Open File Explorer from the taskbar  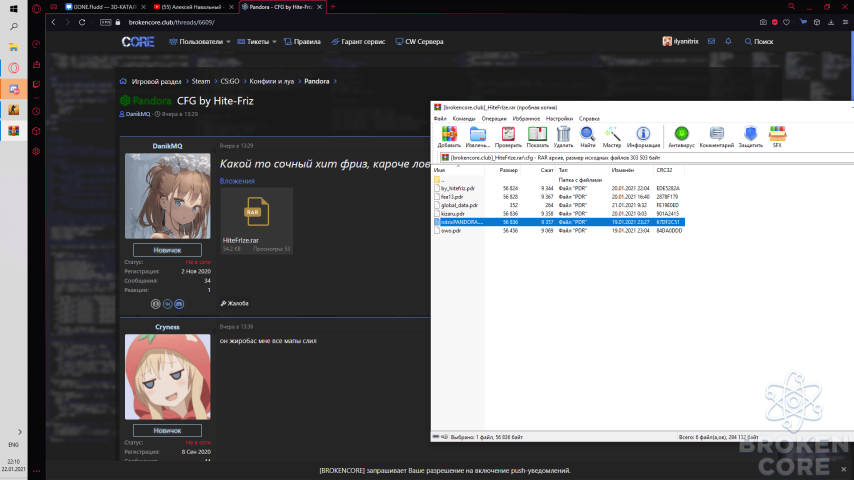tap(14, 47)
